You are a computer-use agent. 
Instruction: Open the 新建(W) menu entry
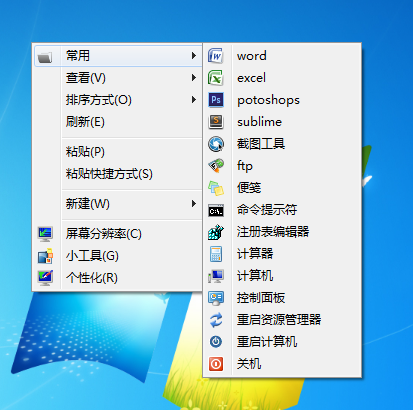pos(118,204)
